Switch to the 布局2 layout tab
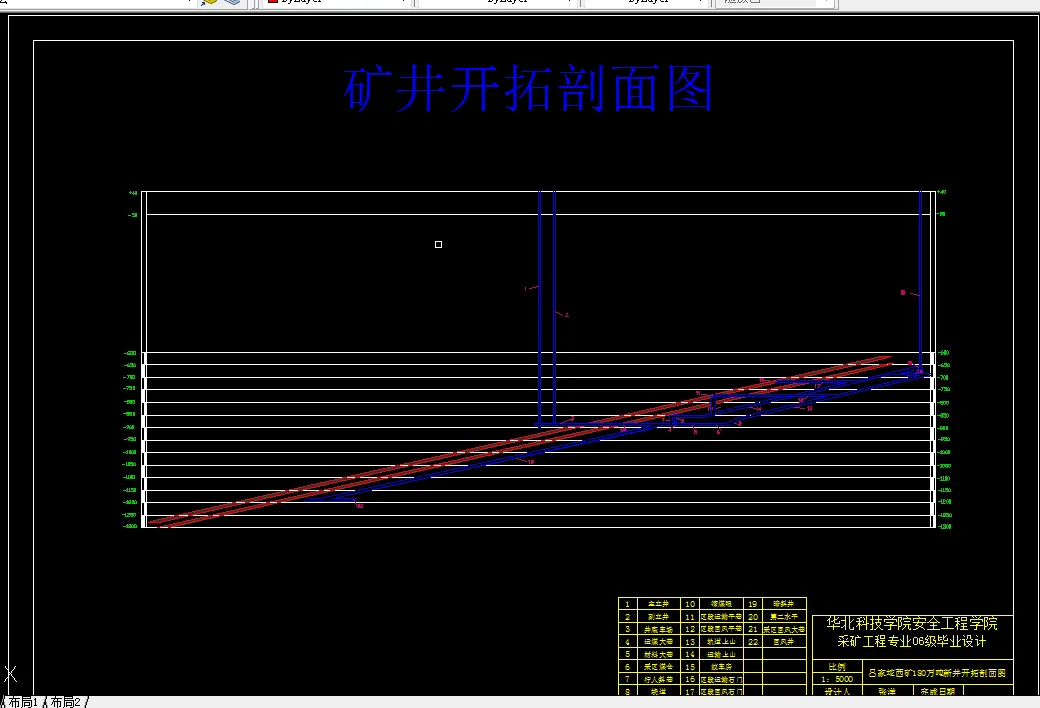This screenshot has width=1040, height=708. tap(66, 701)
